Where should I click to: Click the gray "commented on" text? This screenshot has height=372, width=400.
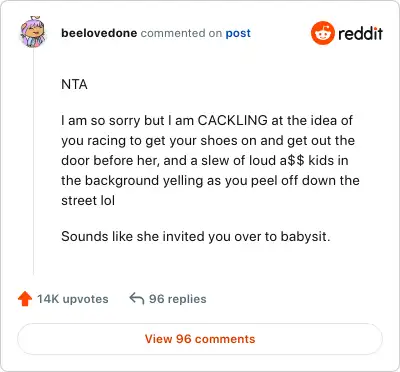181,33
